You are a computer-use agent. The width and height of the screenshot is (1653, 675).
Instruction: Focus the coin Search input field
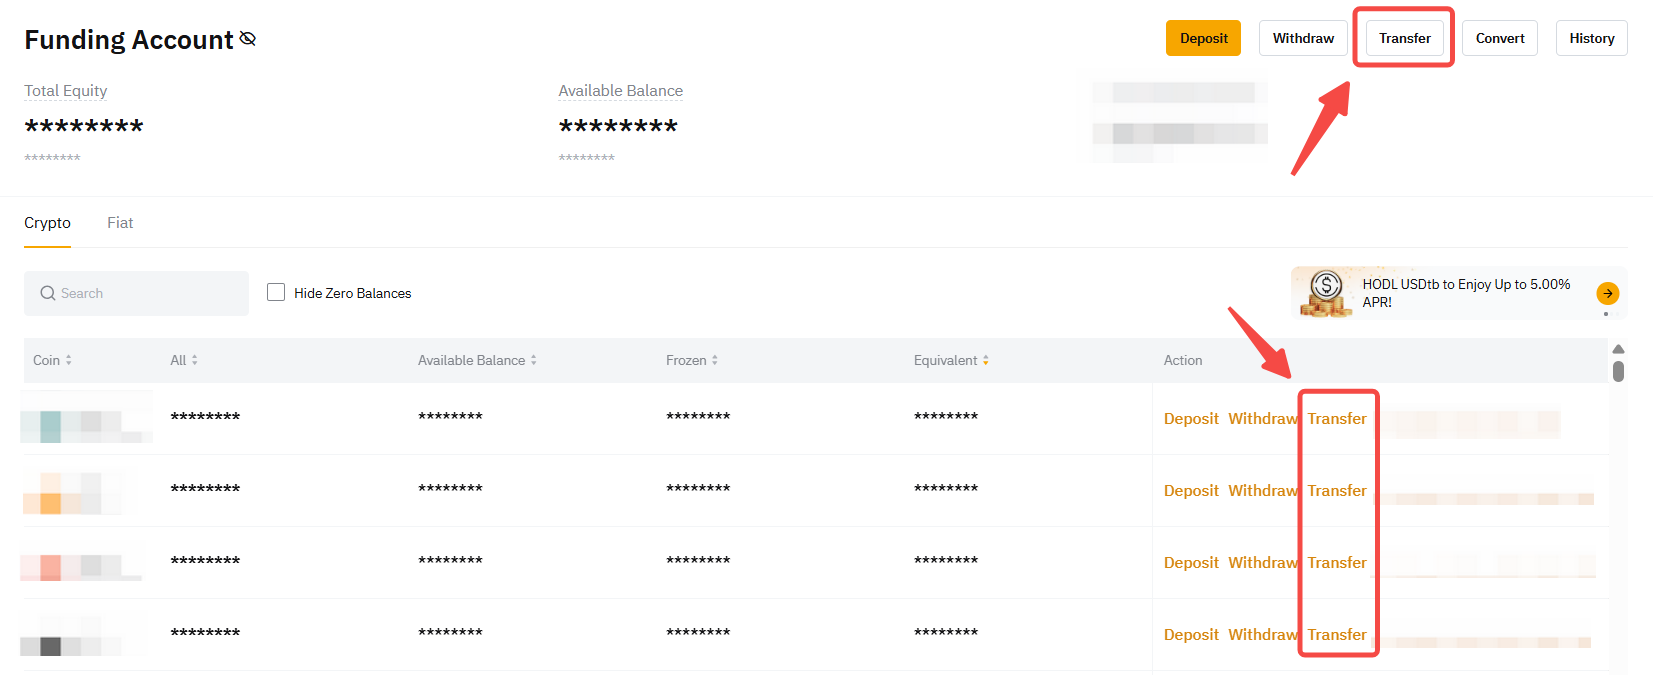150,293
